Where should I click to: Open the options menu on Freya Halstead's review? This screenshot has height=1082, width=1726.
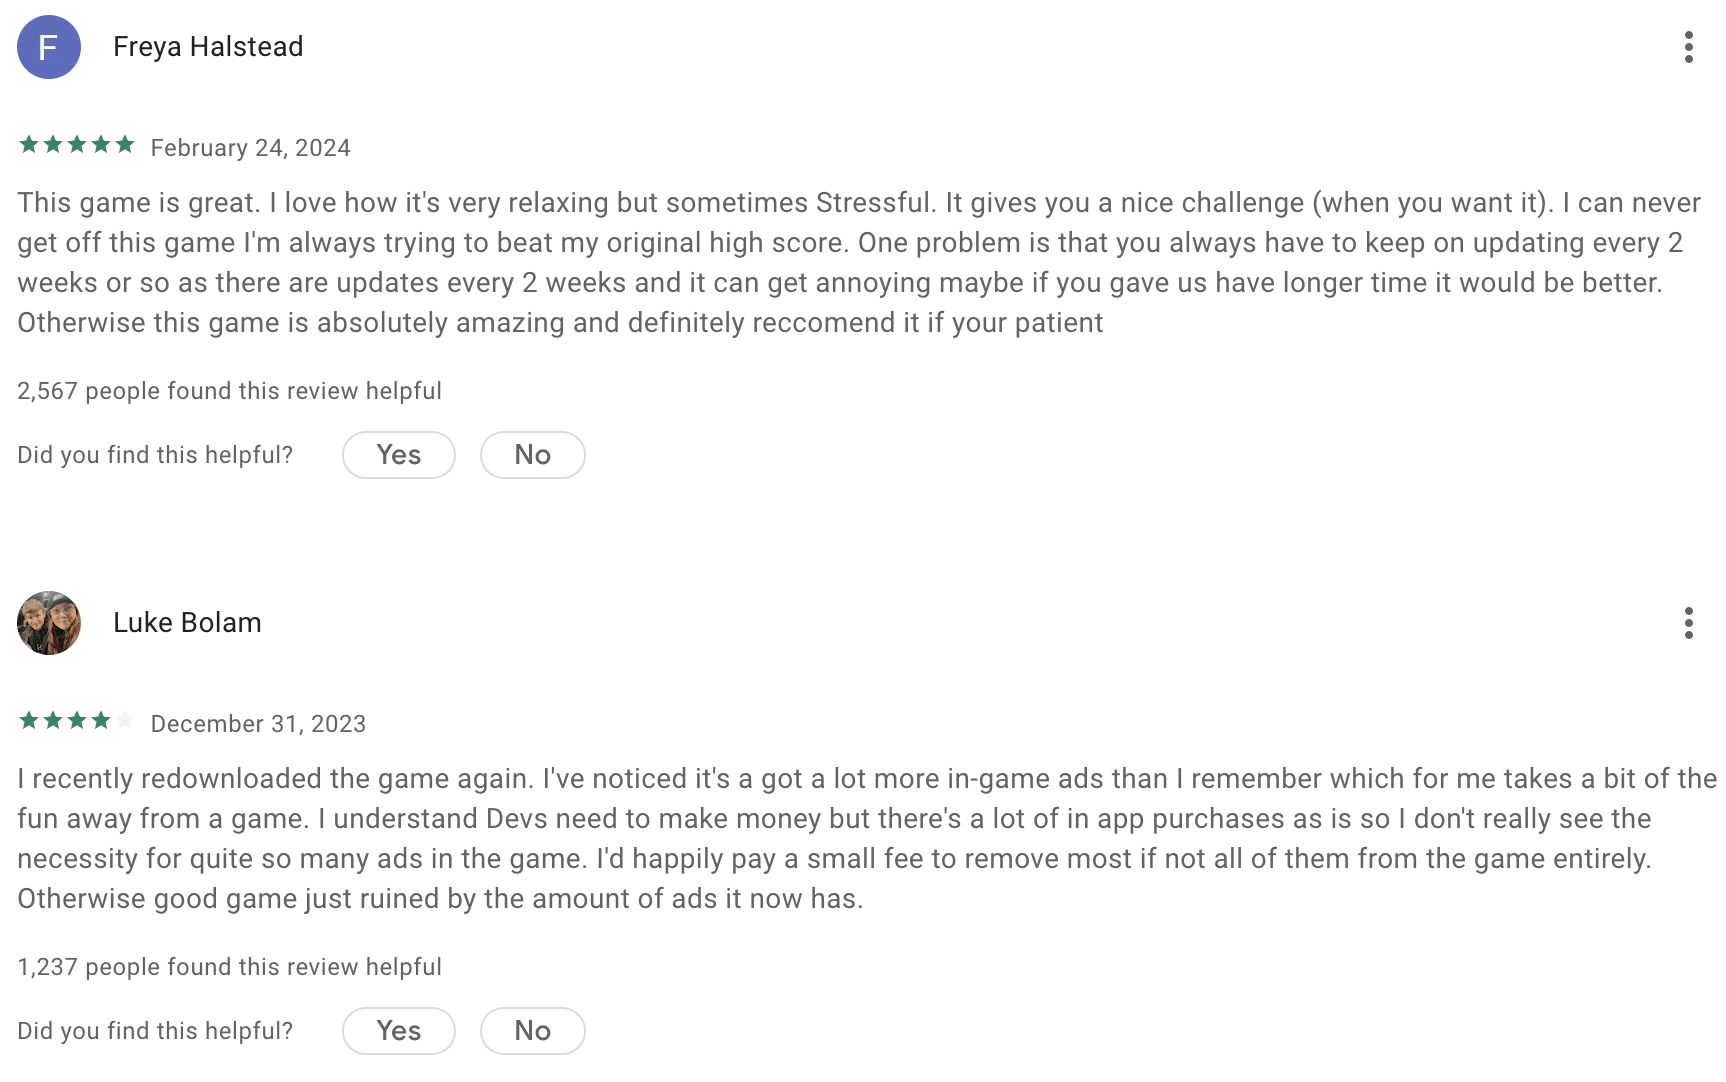point(1688,47)
